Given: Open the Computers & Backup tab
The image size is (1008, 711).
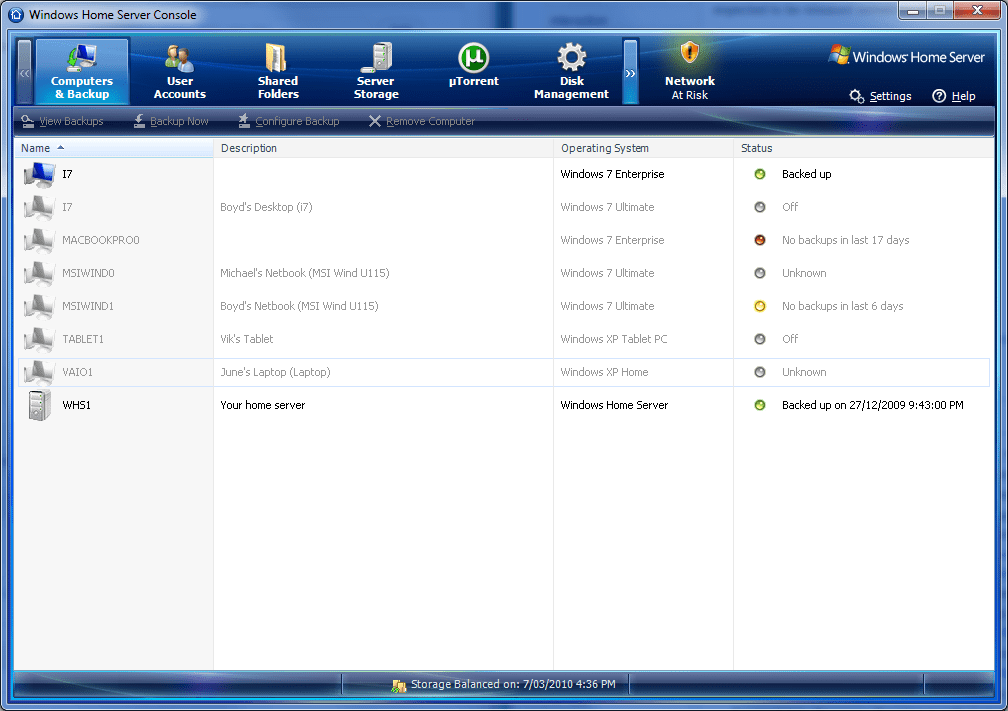Looking at the screenshot, I should pos(82,71).
